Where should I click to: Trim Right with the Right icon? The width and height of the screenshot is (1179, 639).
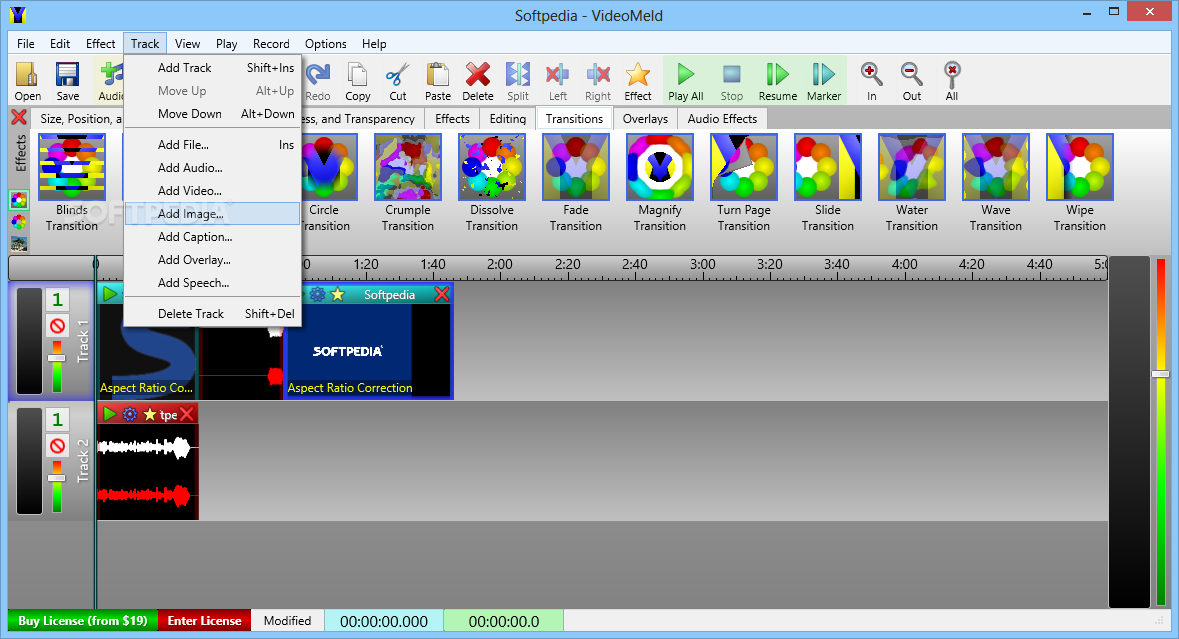pos(598,81)
